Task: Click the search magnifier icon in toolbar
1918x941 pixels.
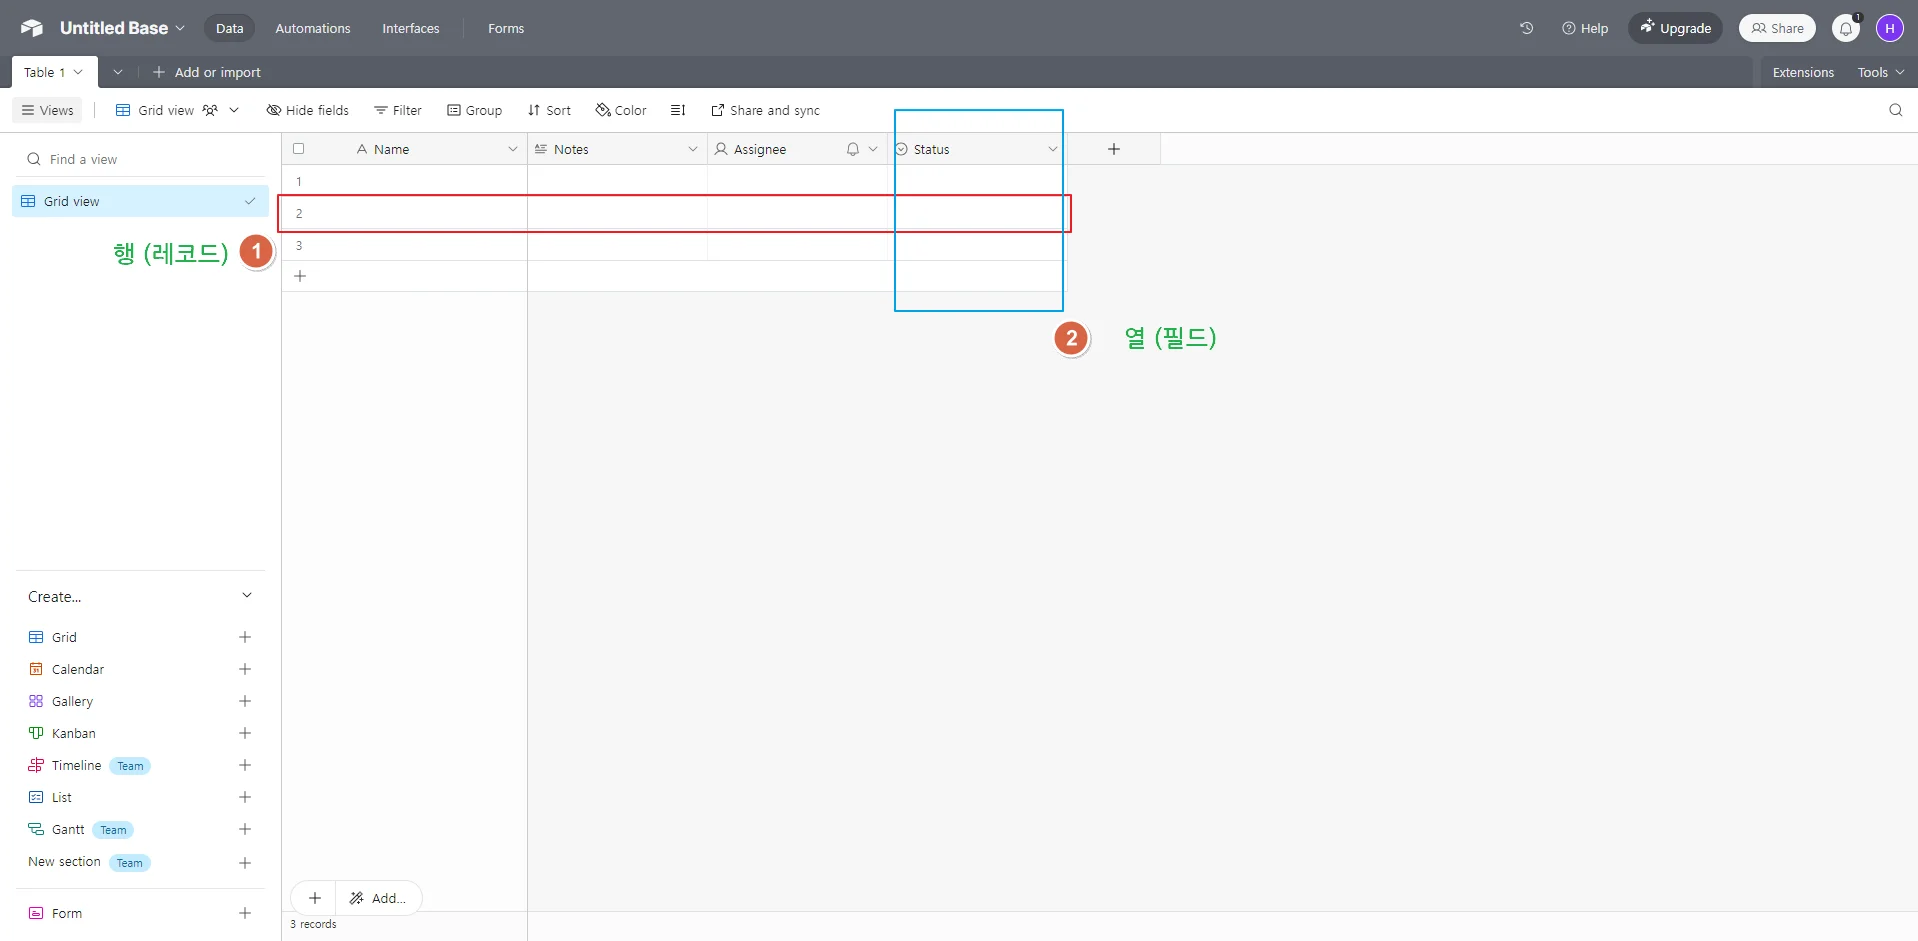Action: click(x=1895, y=110)
